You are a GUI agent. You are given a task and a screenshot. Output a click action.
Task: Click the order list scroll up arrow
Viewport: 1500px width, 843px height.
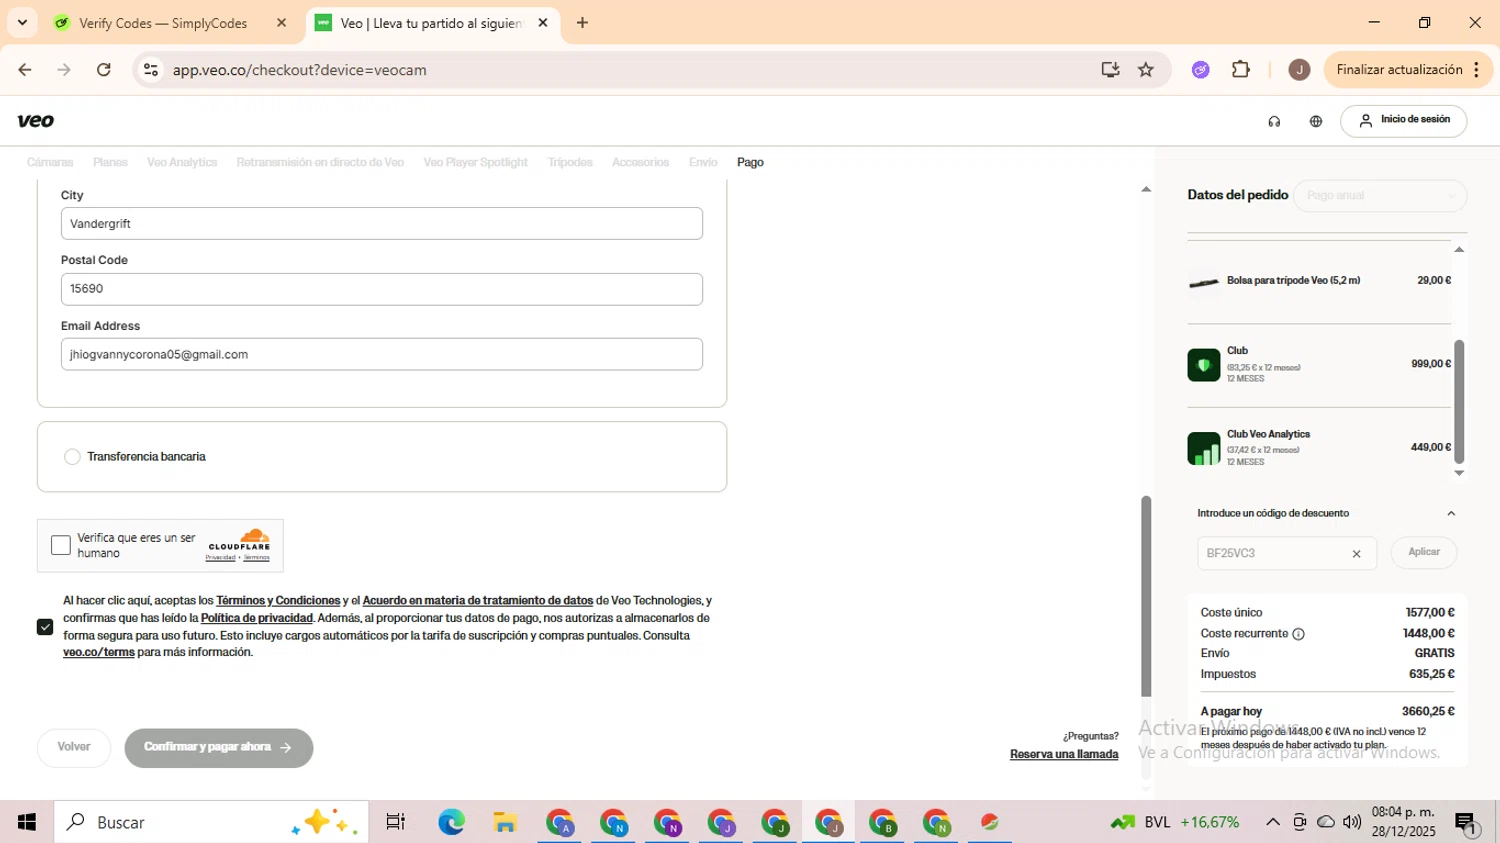coord(1459,250)
